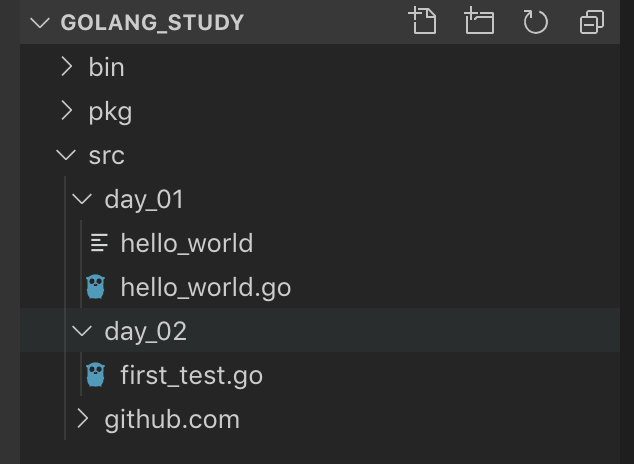This screenshot has height=464, width=634.
Task: Click the text file icon of hello_world
Action: (x=99, y=243)
